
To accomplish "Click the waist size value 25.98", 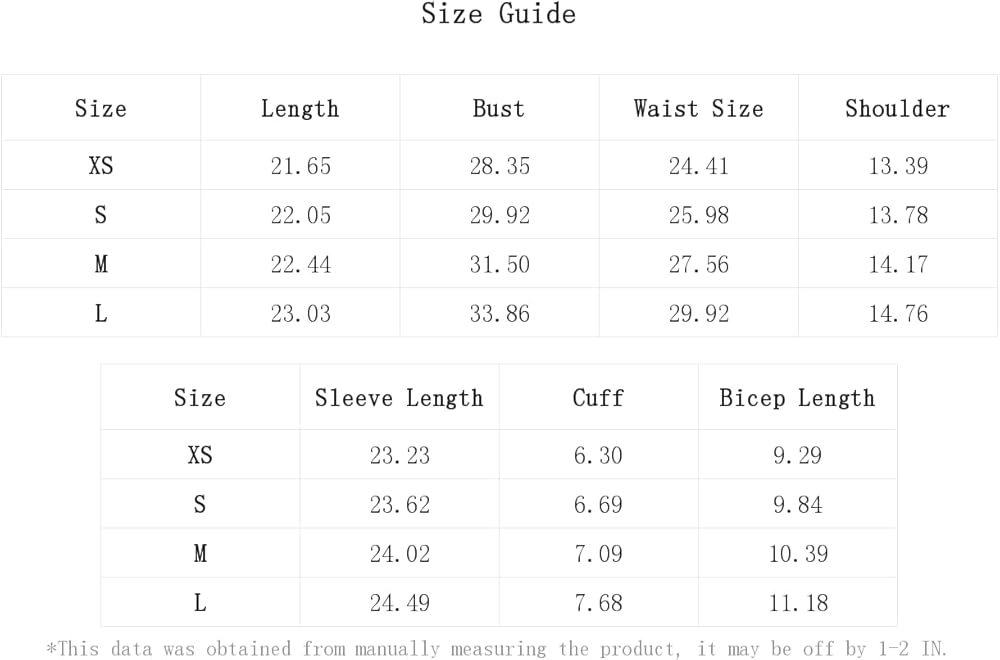I will click(x=698, y=215).
